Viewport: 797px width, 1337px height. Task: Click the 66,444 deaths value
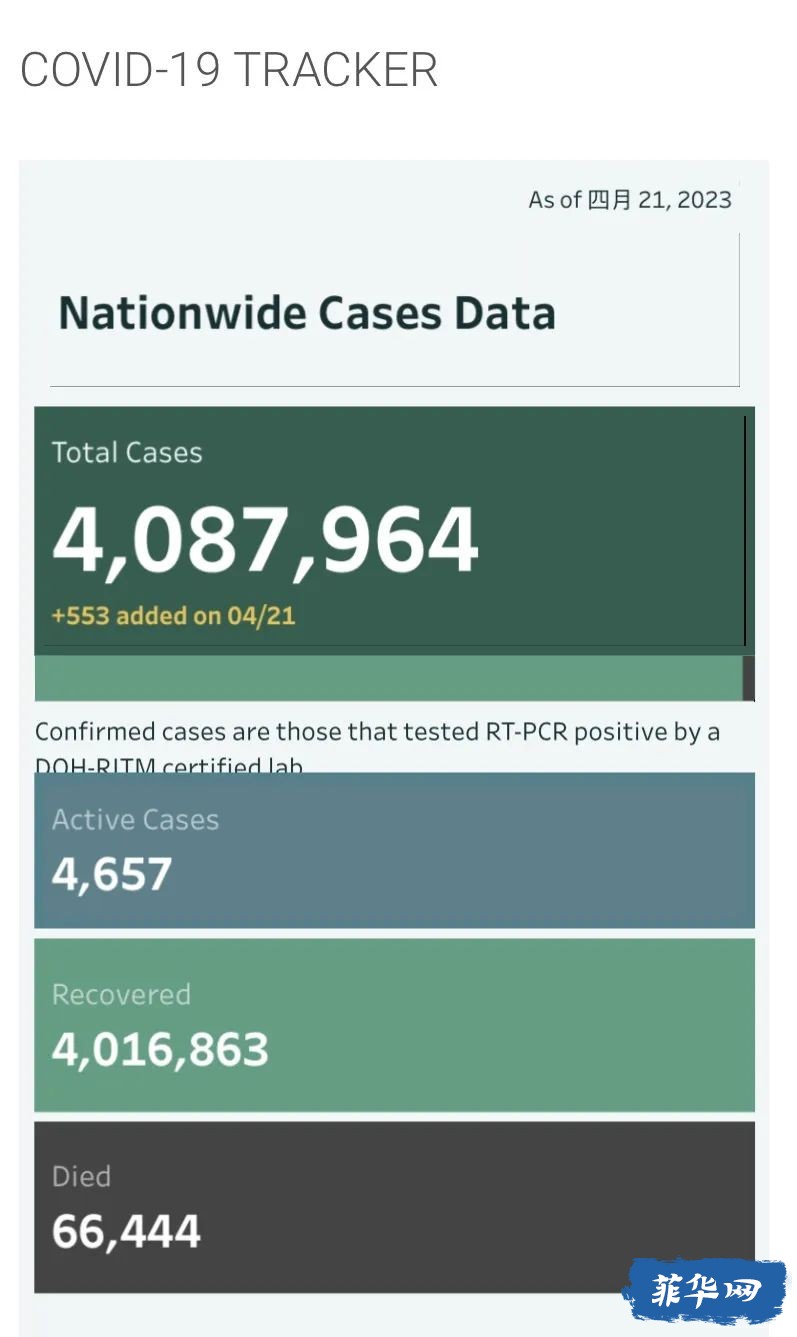pyautogui.click(x=126, y=1231)
